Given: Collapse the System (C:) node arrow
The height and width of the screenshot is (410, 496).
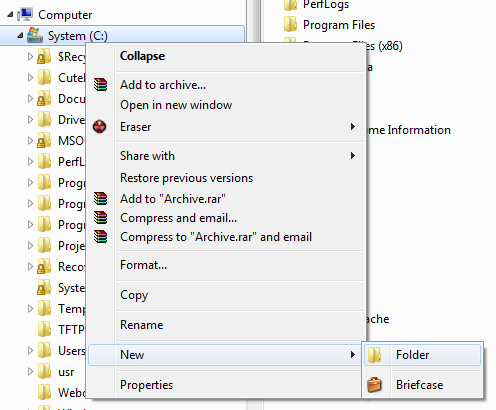Looking at the screenshot, I should coord(20,35).
